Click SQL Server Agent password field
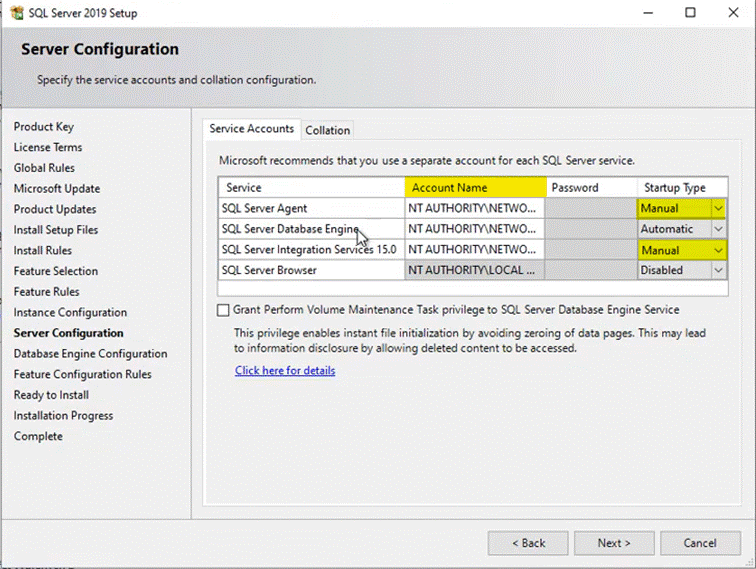756x569 pixels. (x=591, y=208)
